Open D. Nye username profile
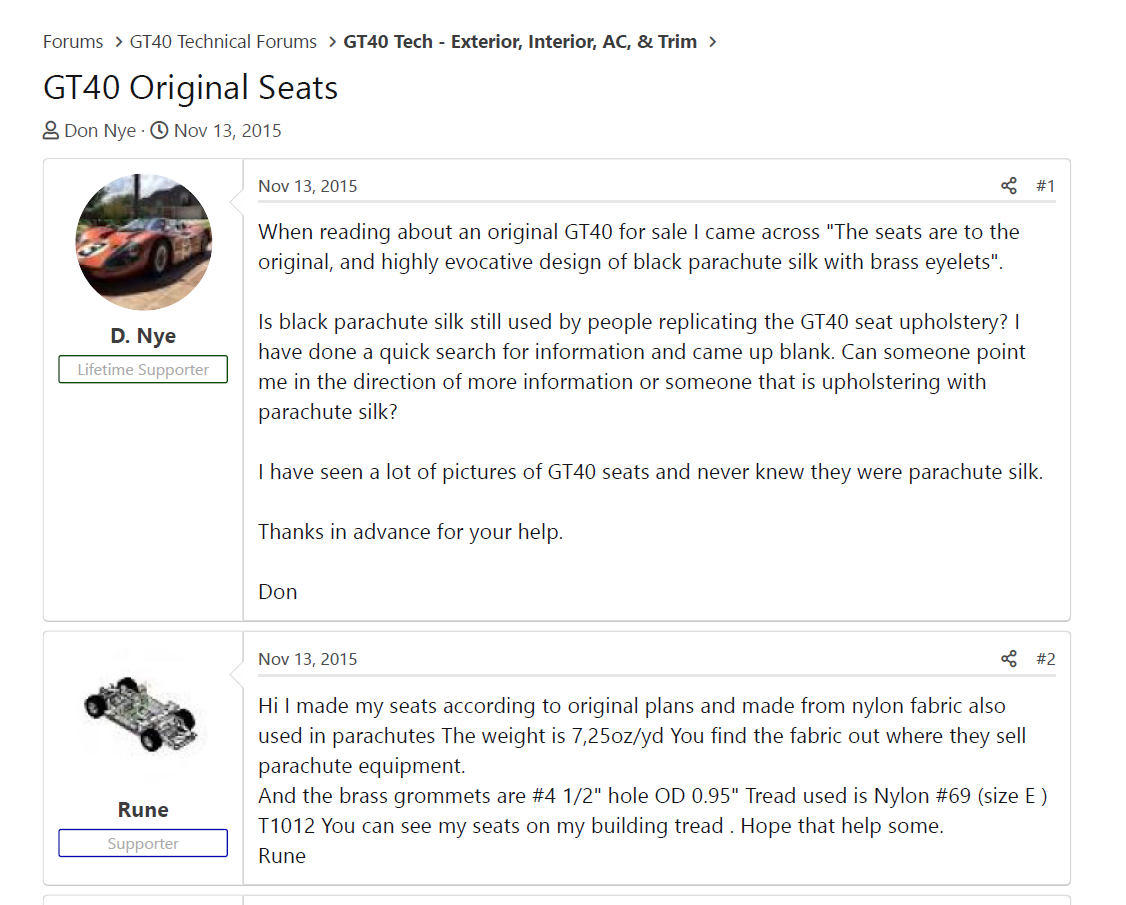This screenshot has width=1126, height=905. 143,335
